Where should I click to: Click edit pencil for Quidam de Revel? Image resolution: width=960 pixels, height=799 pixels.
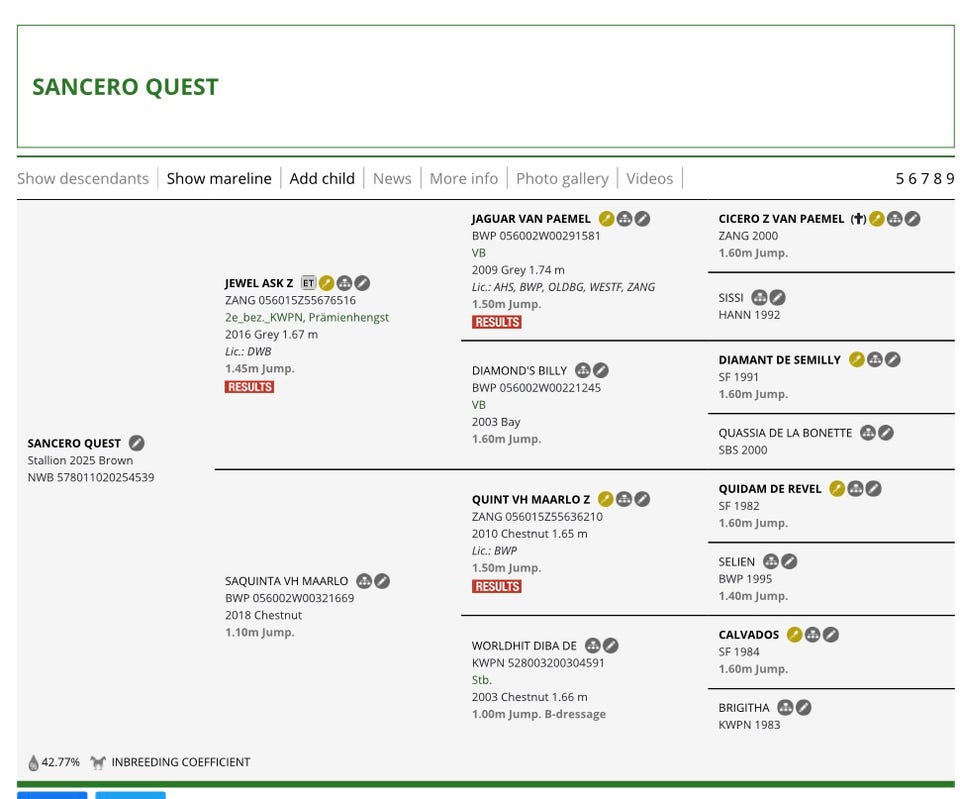pos(873,489)
